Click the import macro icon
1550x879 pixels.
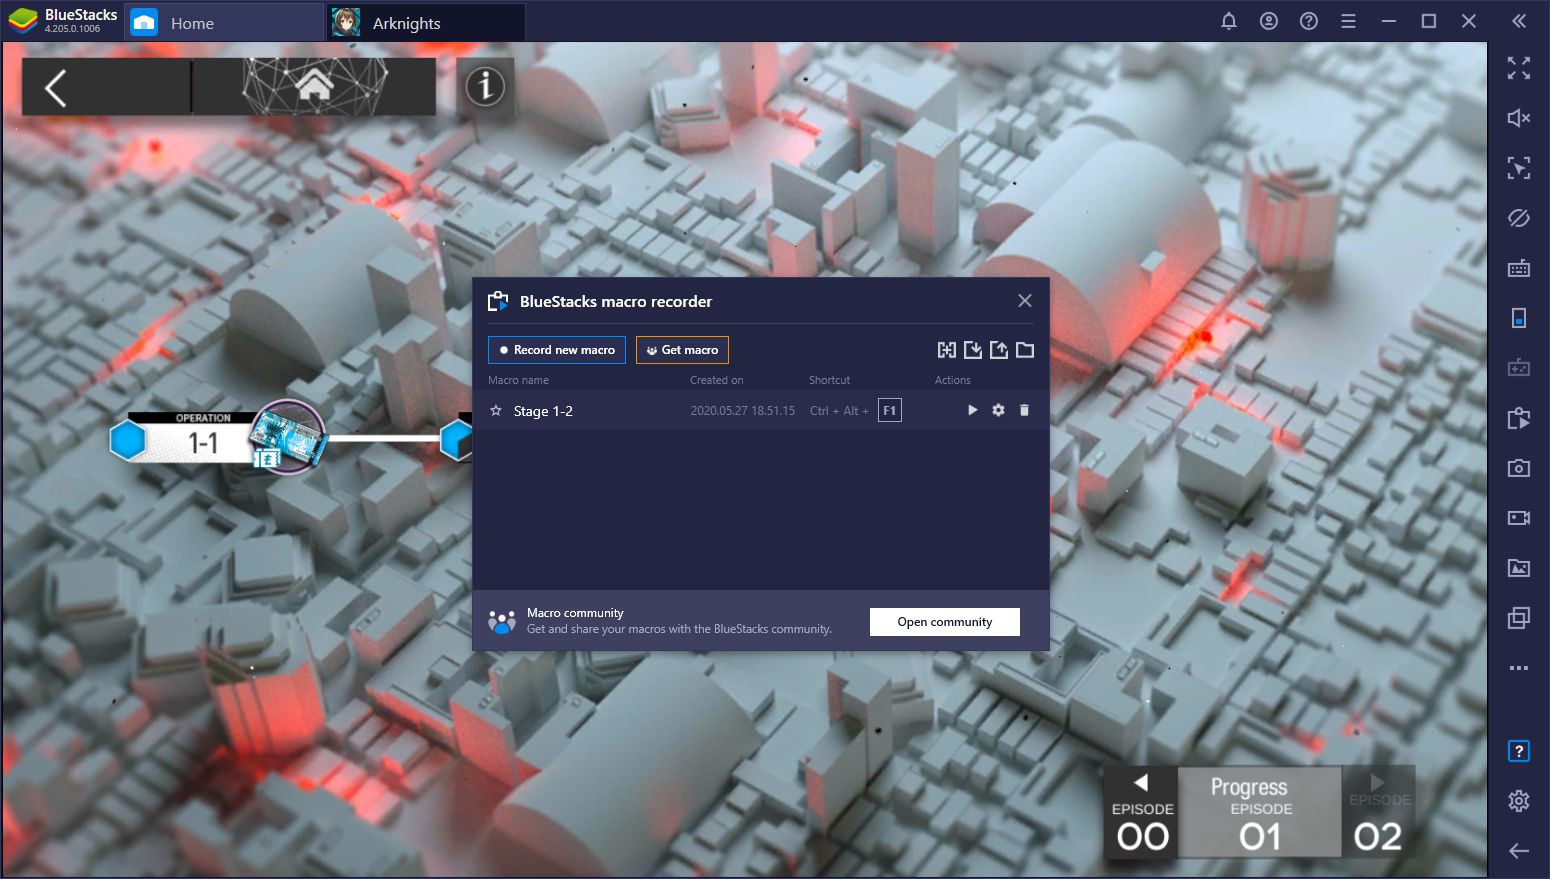point(973,350)
